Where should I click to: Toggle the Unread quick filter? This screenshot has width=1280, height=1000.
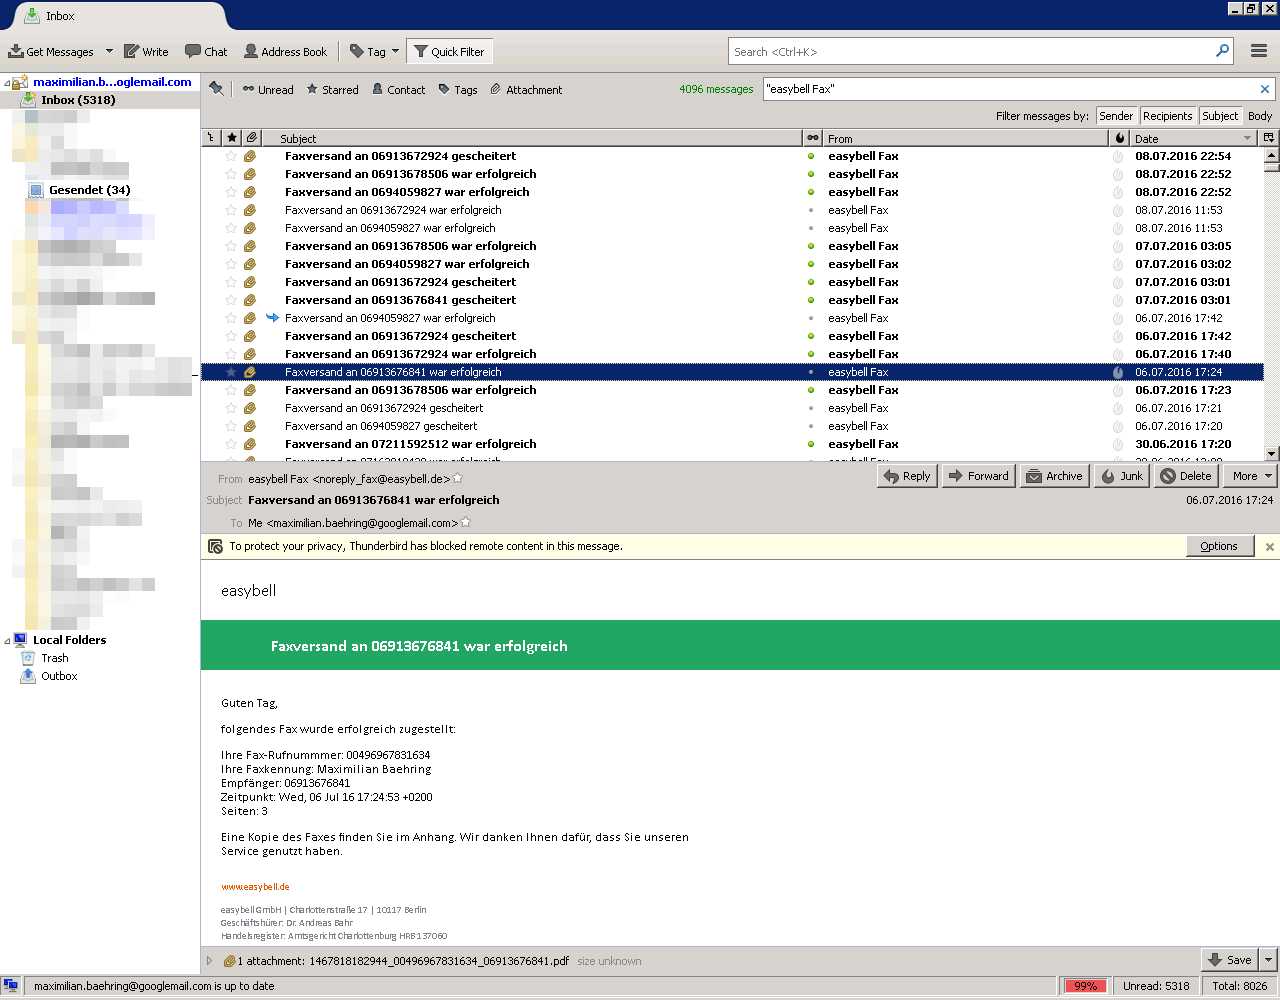(x=267, y=90)
